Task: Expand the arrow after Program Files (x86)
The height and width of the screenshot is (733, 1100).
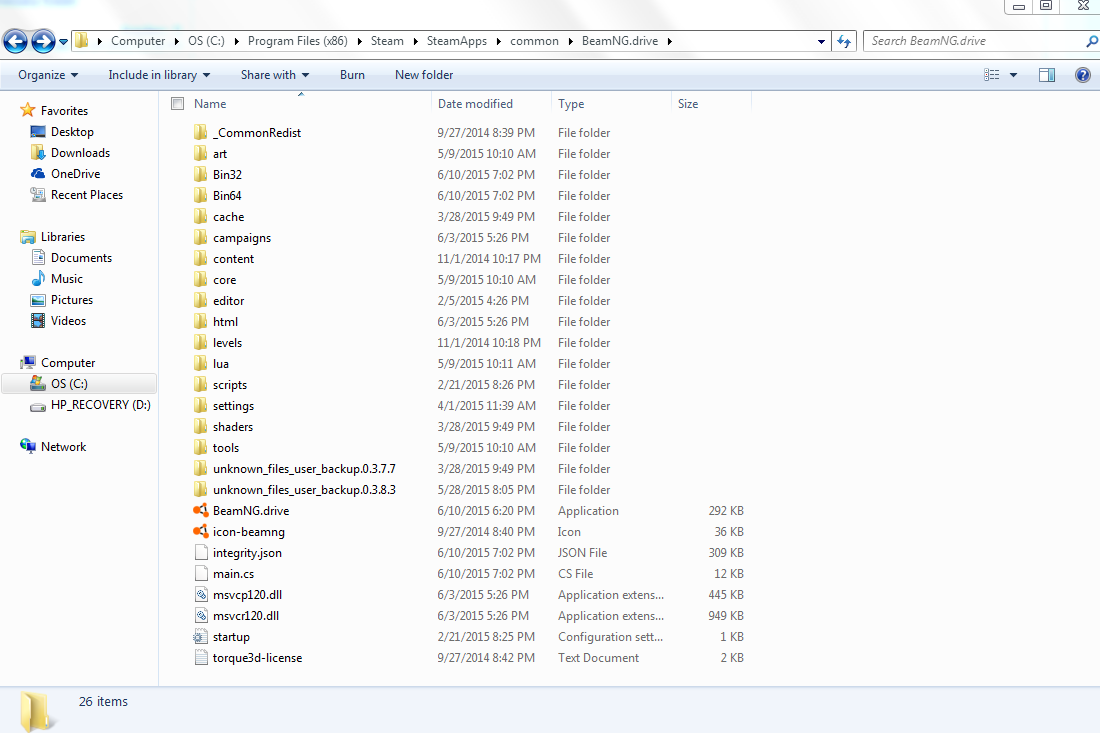Action: [x=359, y=41]
